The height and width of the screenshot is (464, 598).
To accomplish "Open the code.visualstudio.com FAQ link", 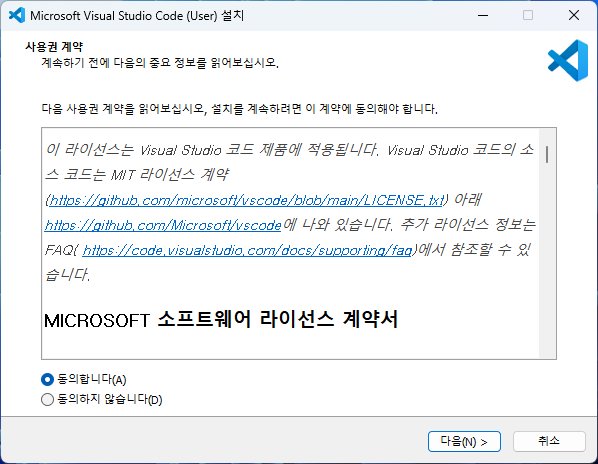I will tap(247, 250).
